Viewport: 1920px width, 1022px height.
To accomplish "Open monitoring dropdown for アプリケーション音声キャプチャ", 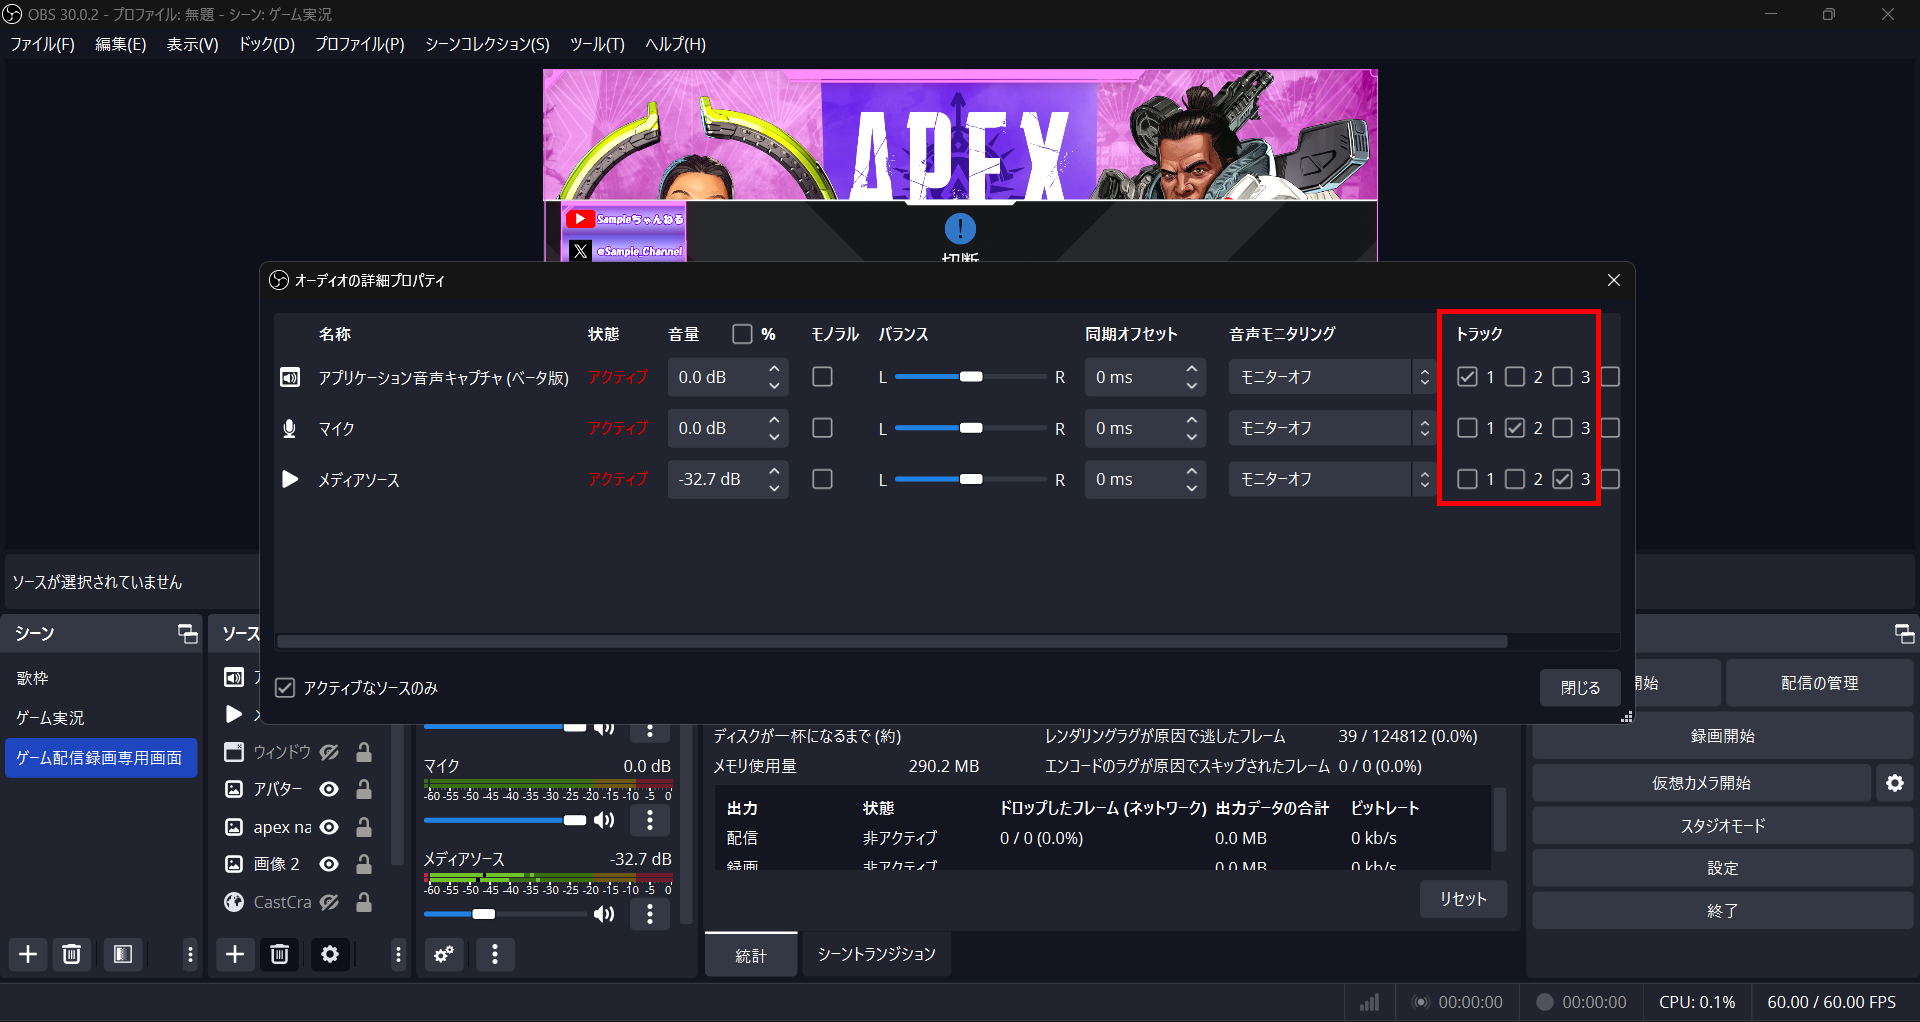I will click(1333, 377).
